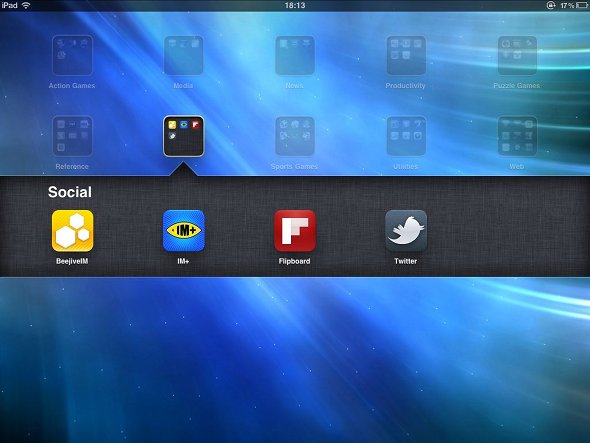Open the Media folder
This screenshot has width=590, height=443.
tap(184, 55)
